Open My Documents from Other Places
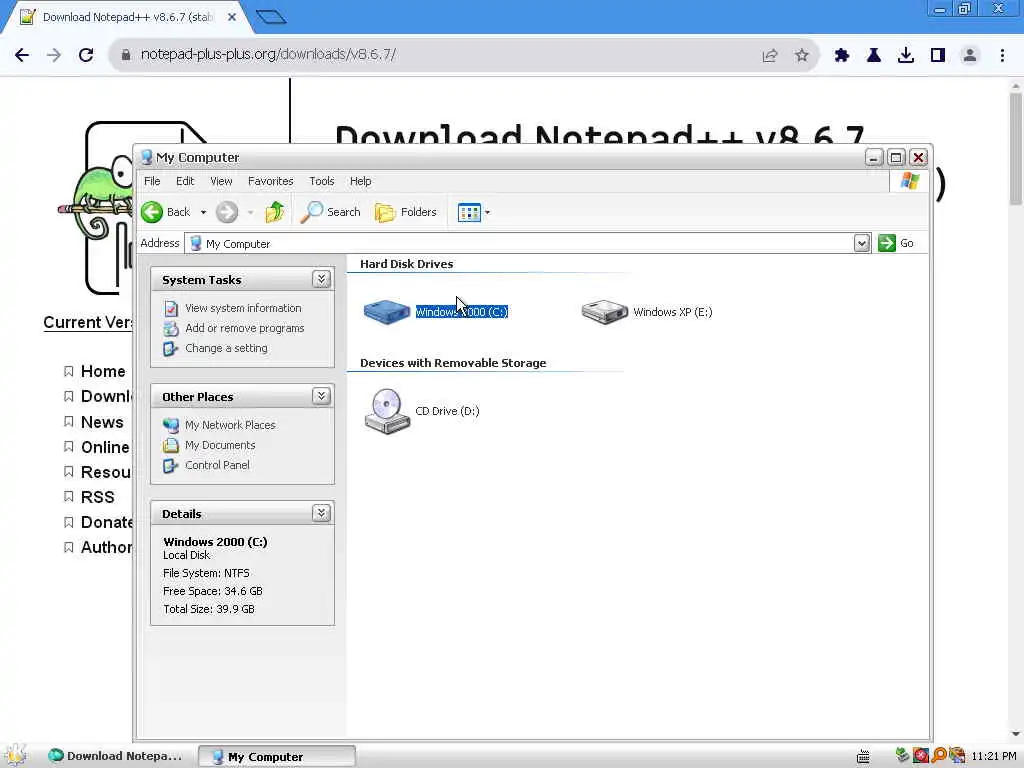This screenshot has height=768, width=1024. pyautogui.click(x=220, y=445)
